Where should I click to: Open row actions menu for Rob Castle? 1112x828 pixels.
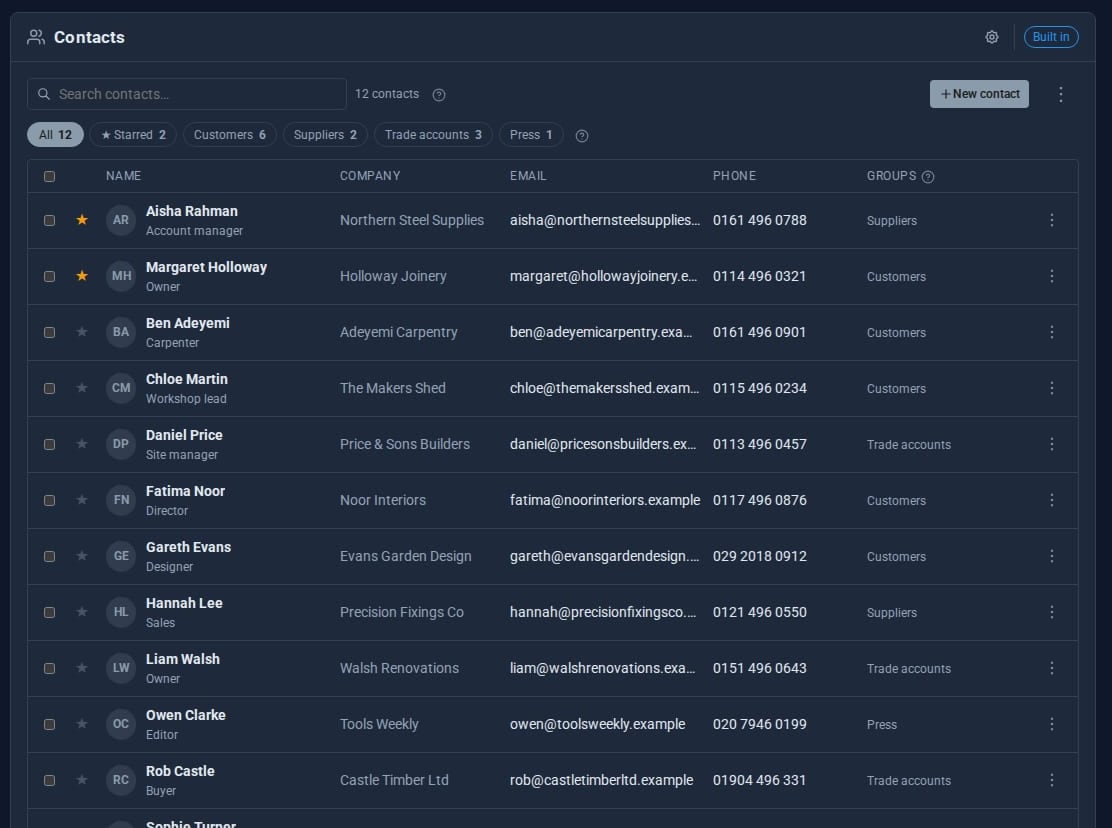[1052, 781]
